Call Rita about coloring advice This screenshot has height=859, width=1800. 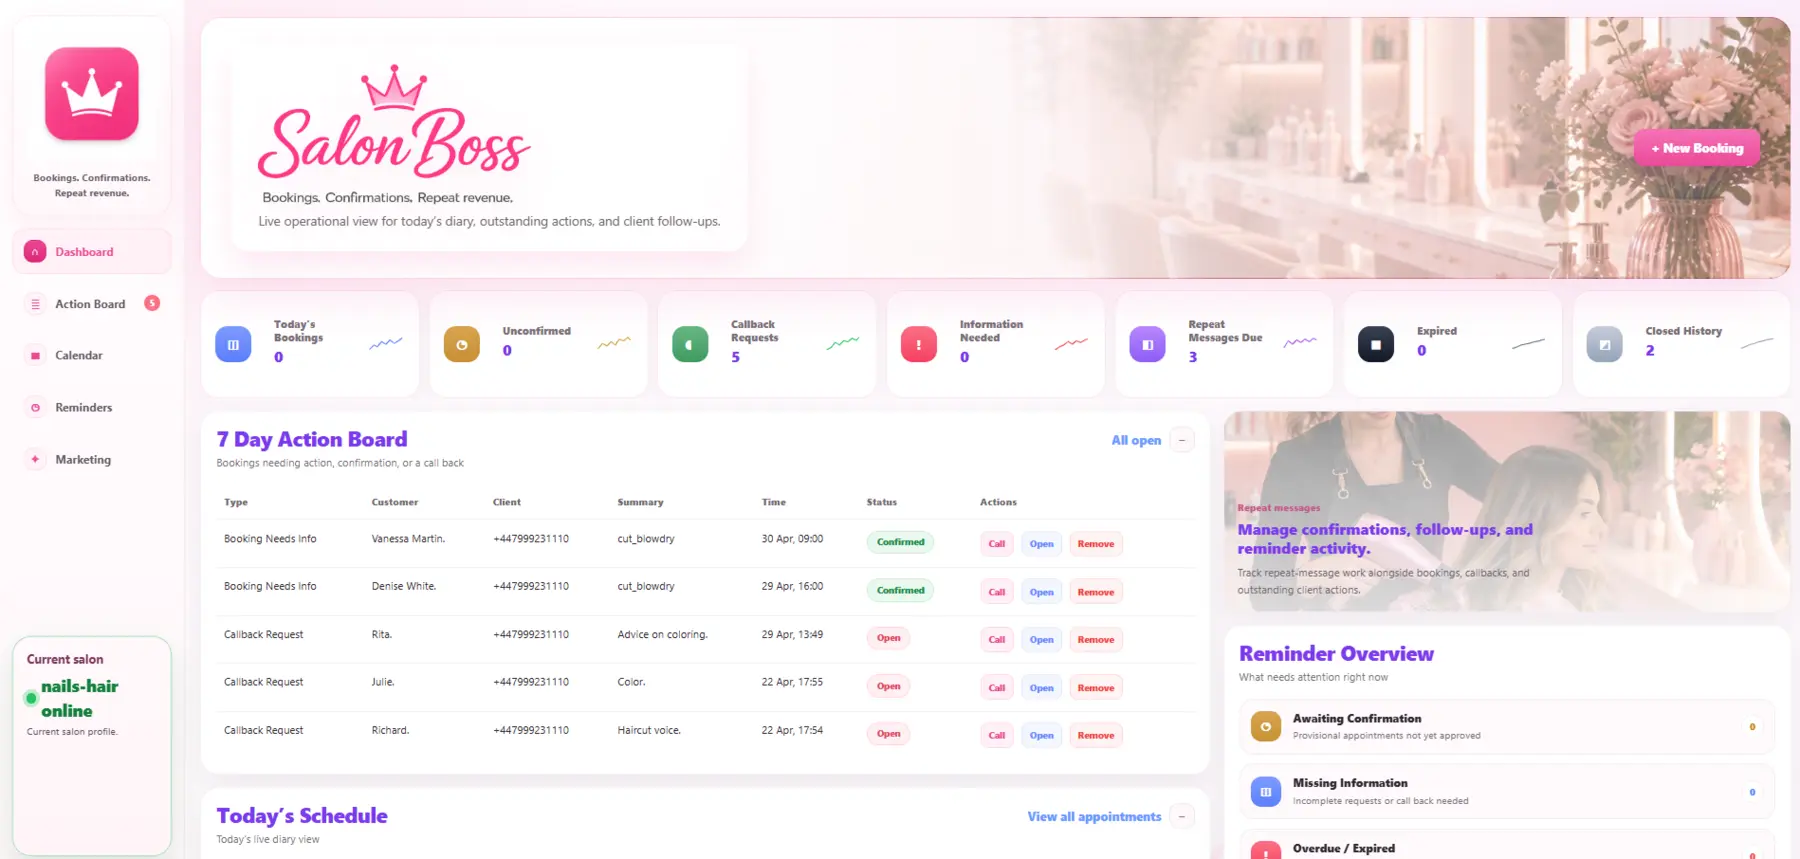(997, 640)
